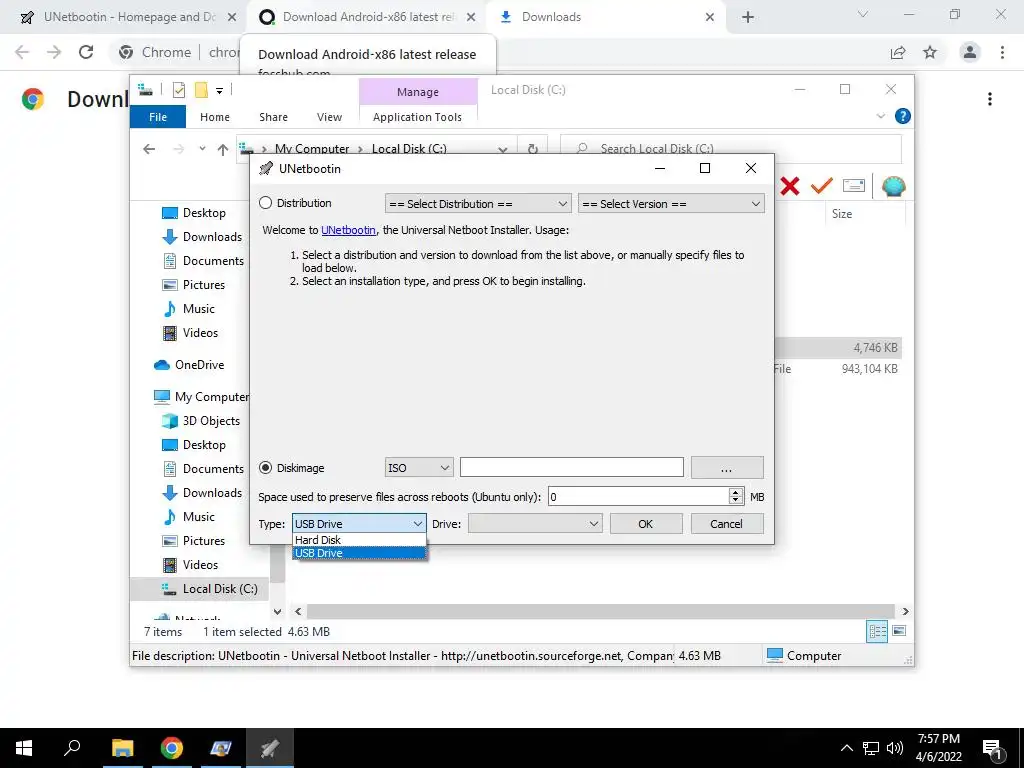The image size is (1024, 768).
Task: Open the ISO image type dropdown
Action: (419, 468)
